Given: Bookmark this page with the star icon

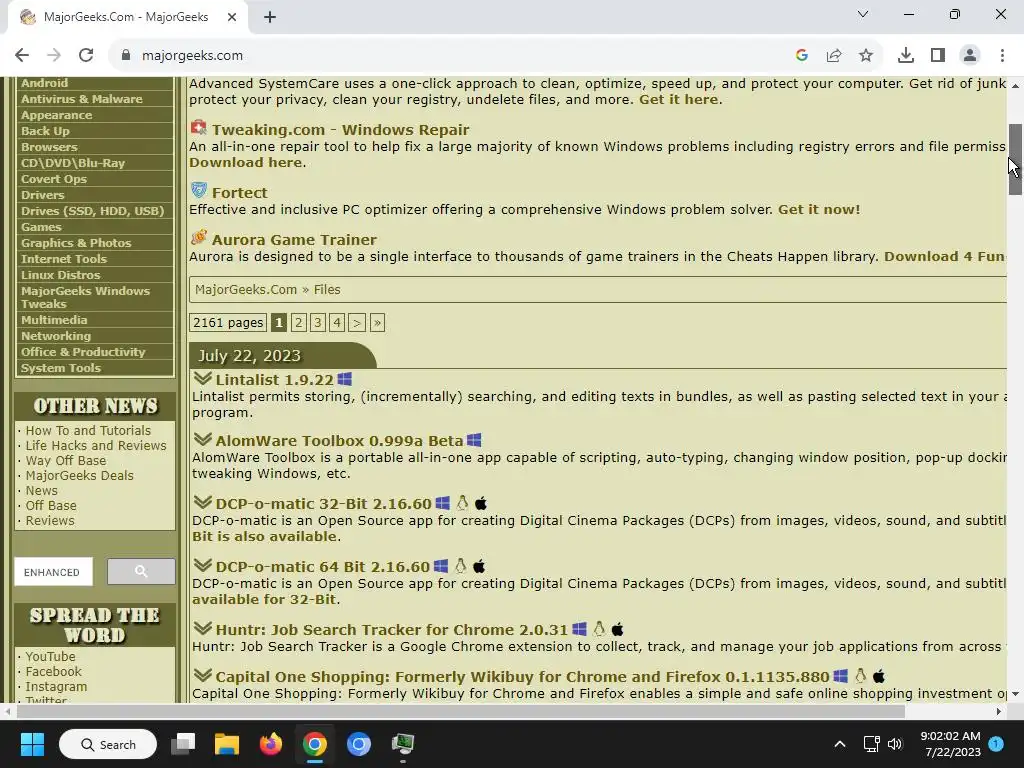Looking at the screenshot, I should (x=866, y=56).
